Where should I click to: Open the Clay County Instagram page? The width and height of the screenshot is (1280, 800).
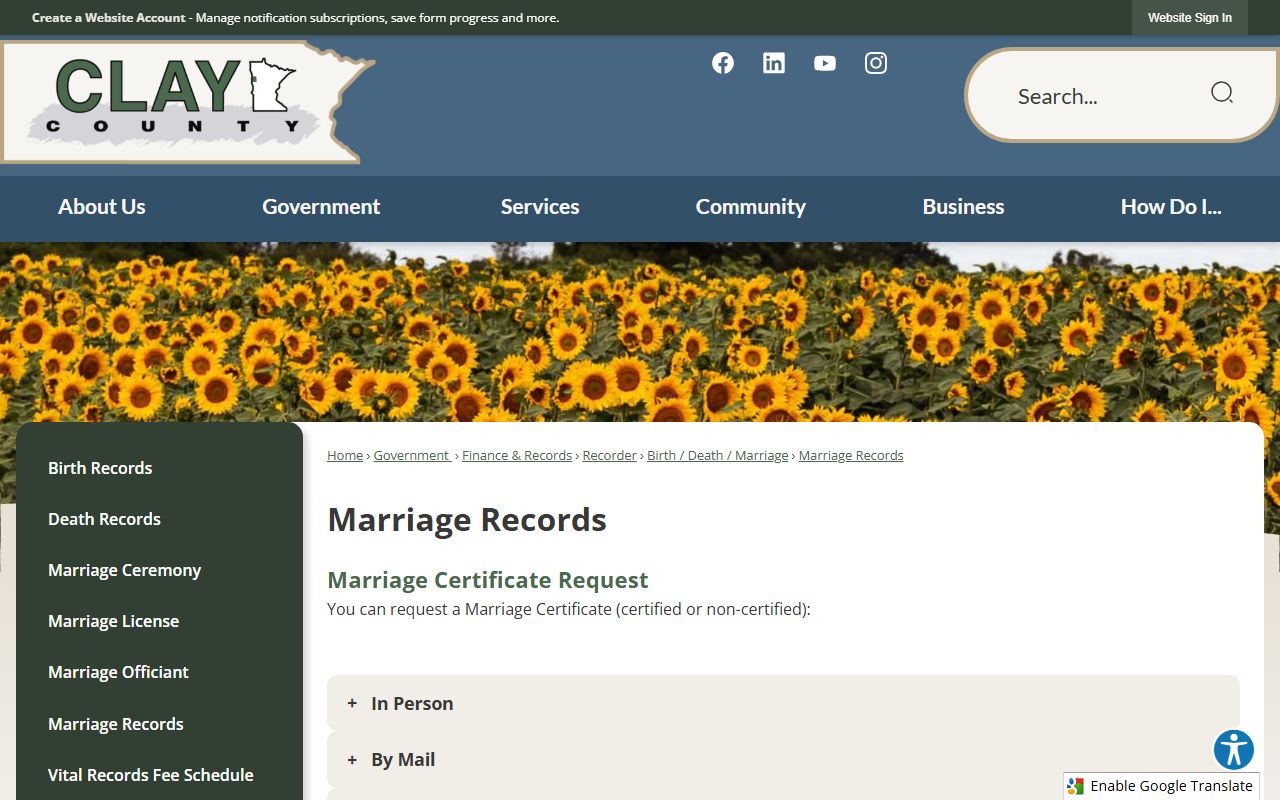click(x=876, y=63)
